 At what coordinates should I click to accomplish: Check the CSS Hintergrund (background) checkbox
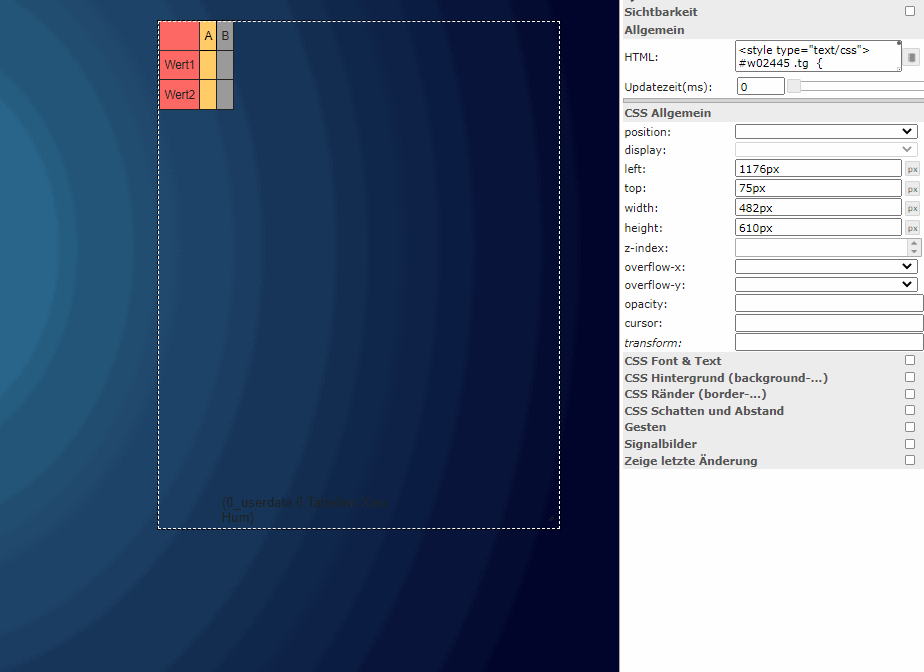coord(909,377)
